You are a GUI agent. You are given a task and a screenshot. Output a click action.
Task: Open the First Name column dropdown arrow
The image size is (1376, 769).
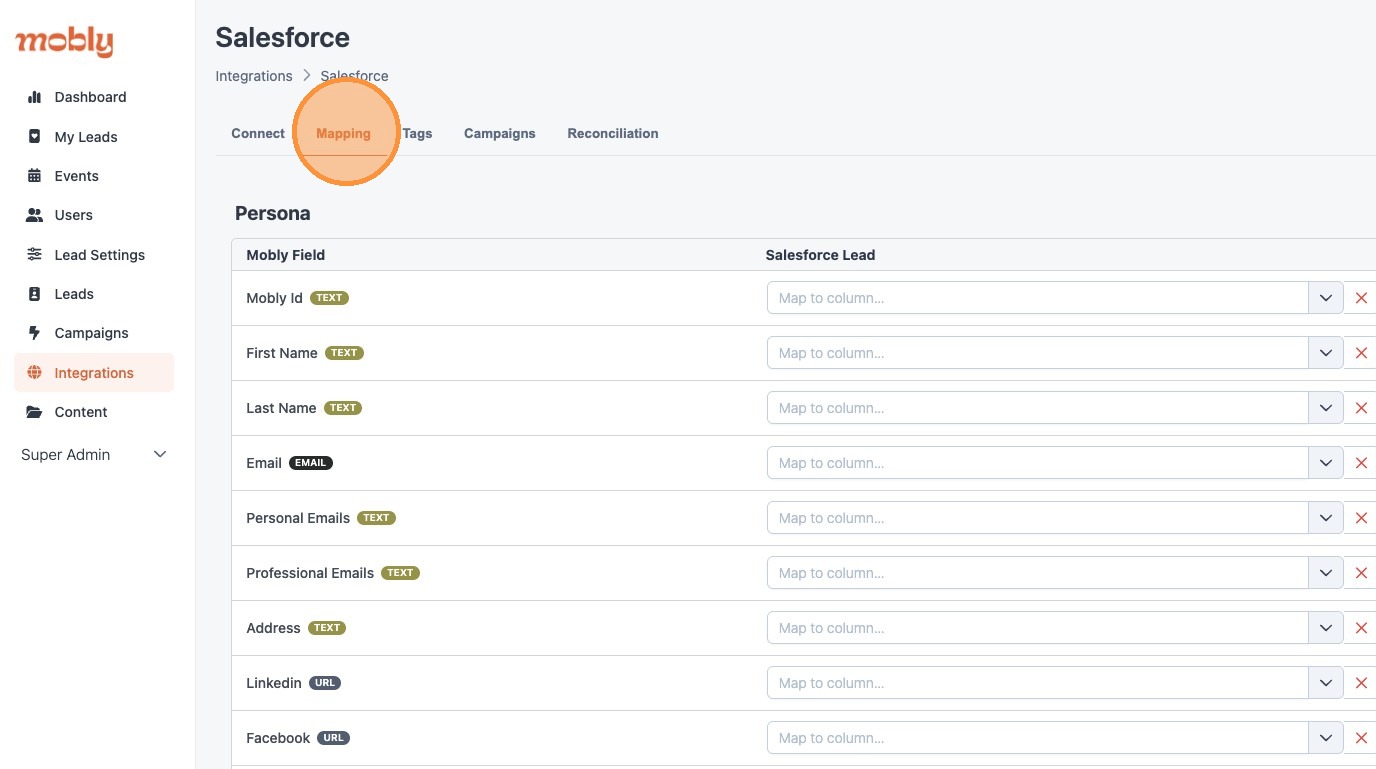pos(1325,353)
